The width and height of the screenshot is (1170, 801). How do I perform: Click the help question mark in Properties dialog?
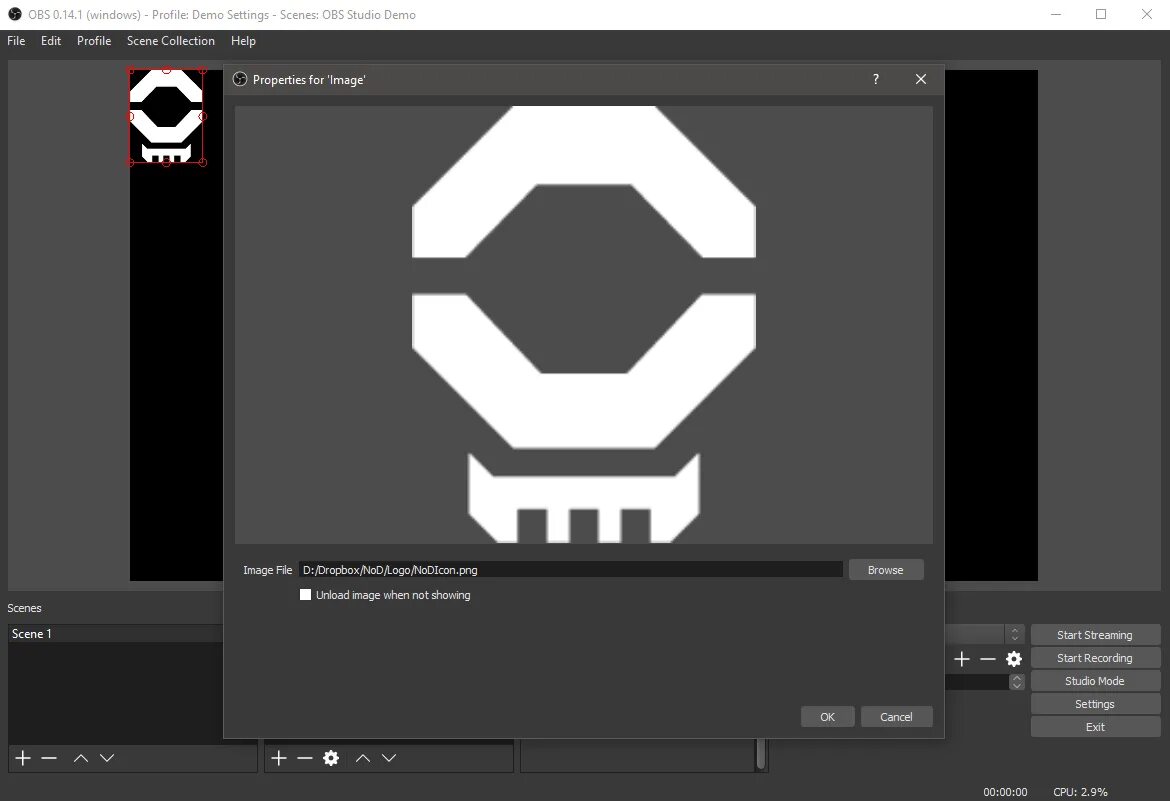875,79
